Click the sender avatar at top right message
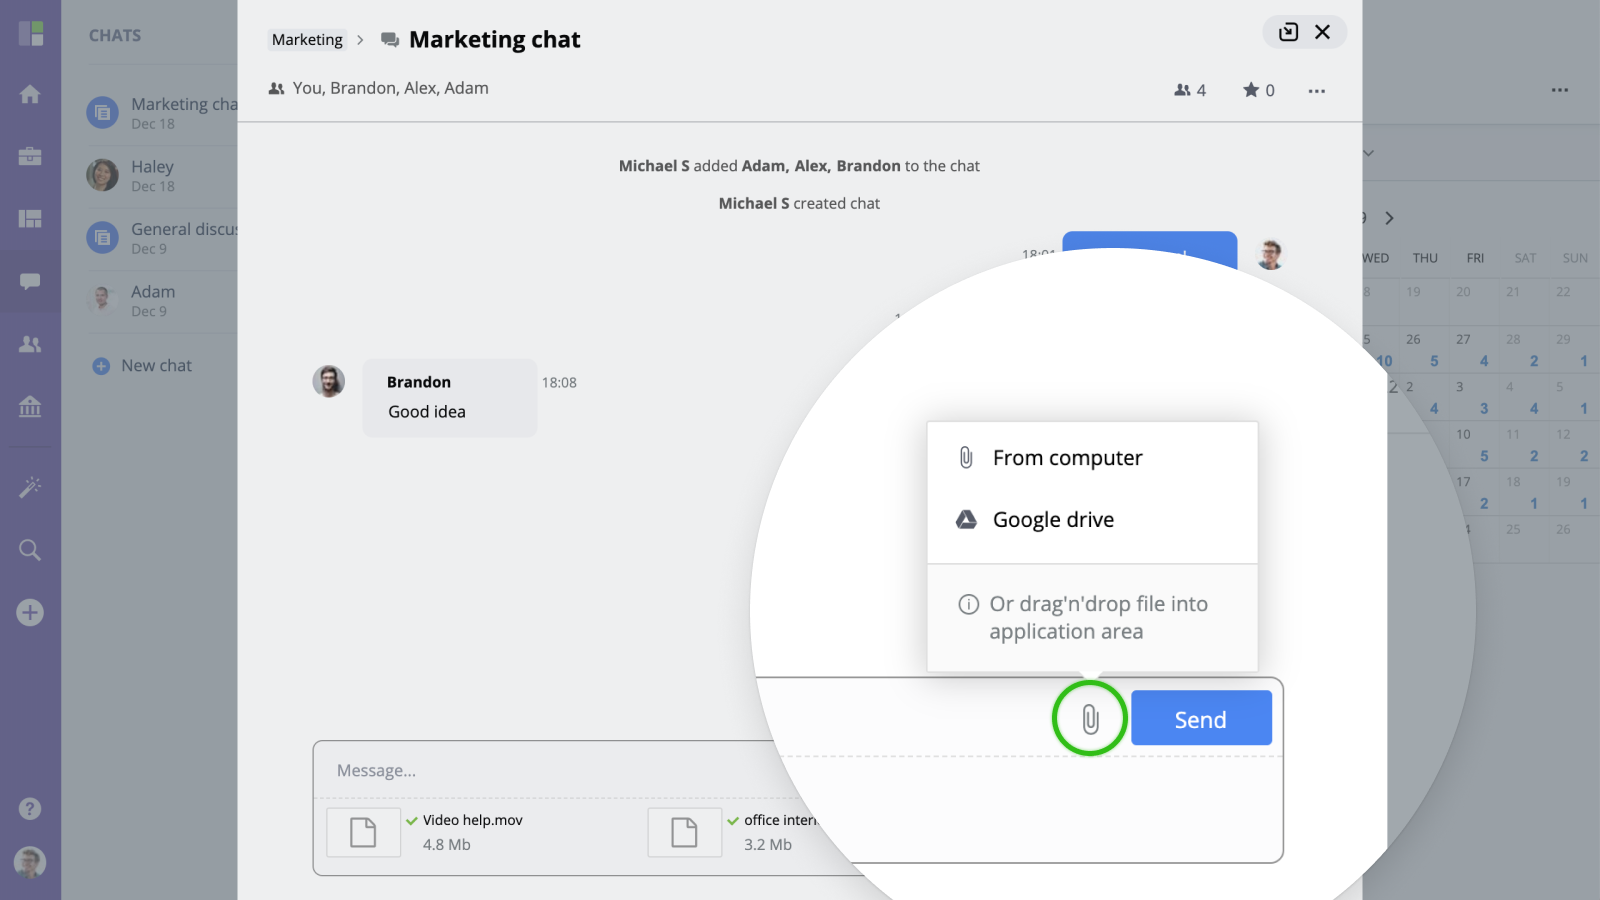 (x=1270, y=255)
